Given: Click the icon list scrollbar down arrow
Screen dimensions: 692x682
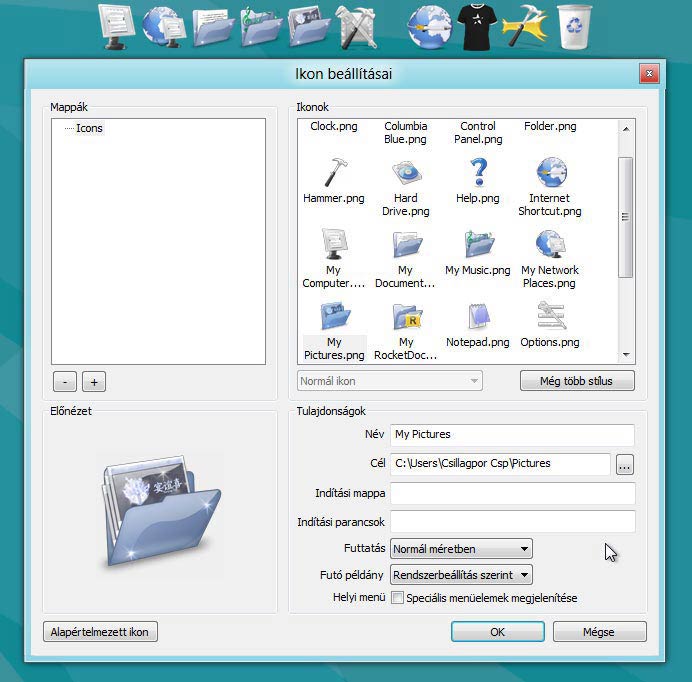Looking at the screenshot, I should (x=626, y=355).
